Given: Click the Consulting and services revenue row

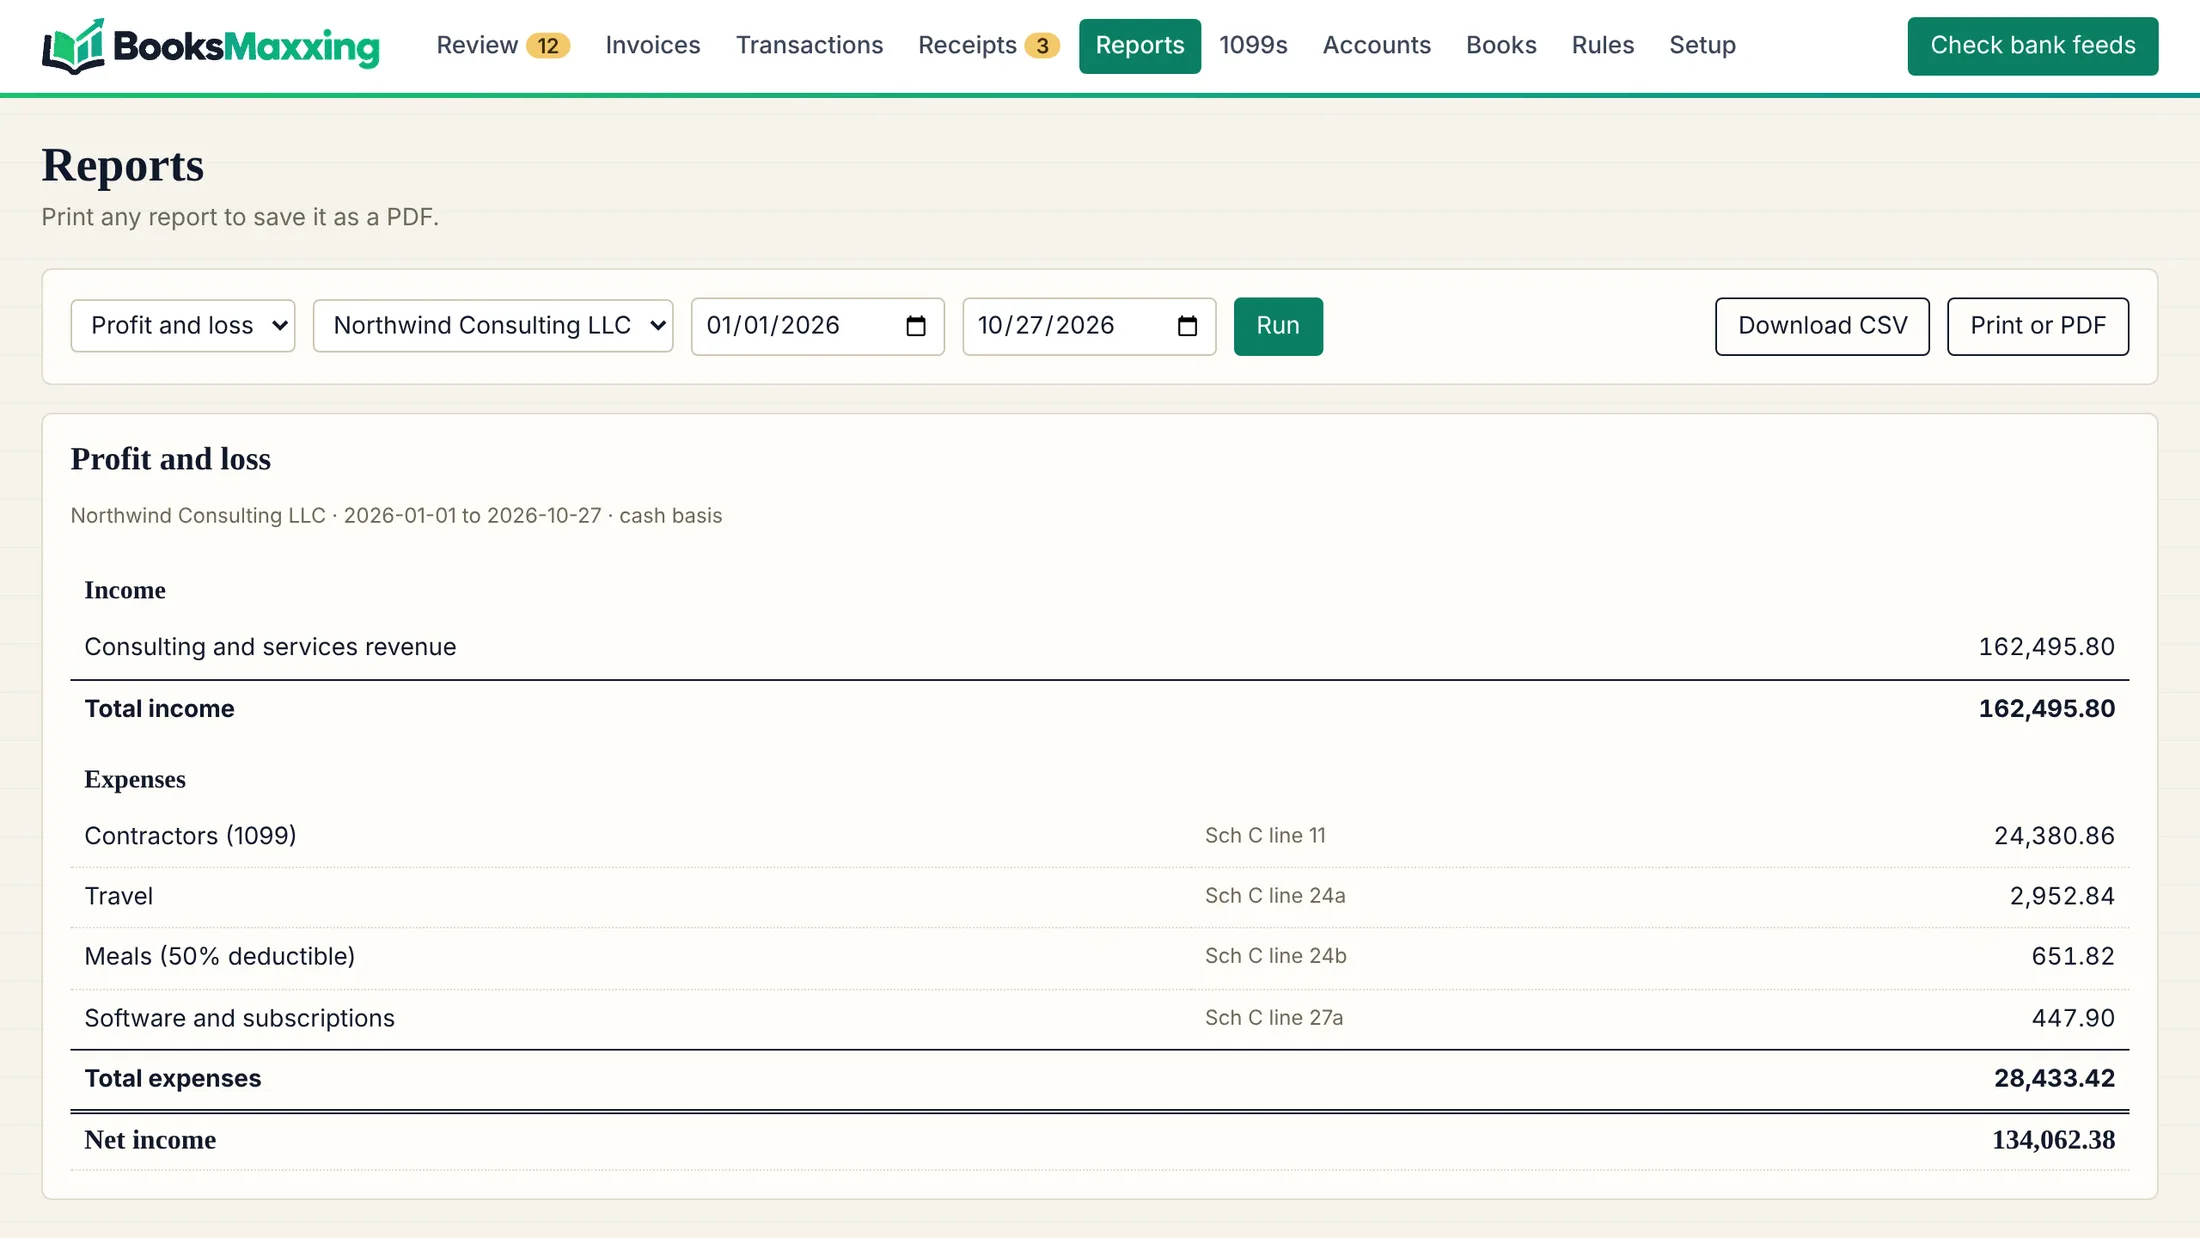Looking at the screenshot, I should click(x=1099, y=647).
